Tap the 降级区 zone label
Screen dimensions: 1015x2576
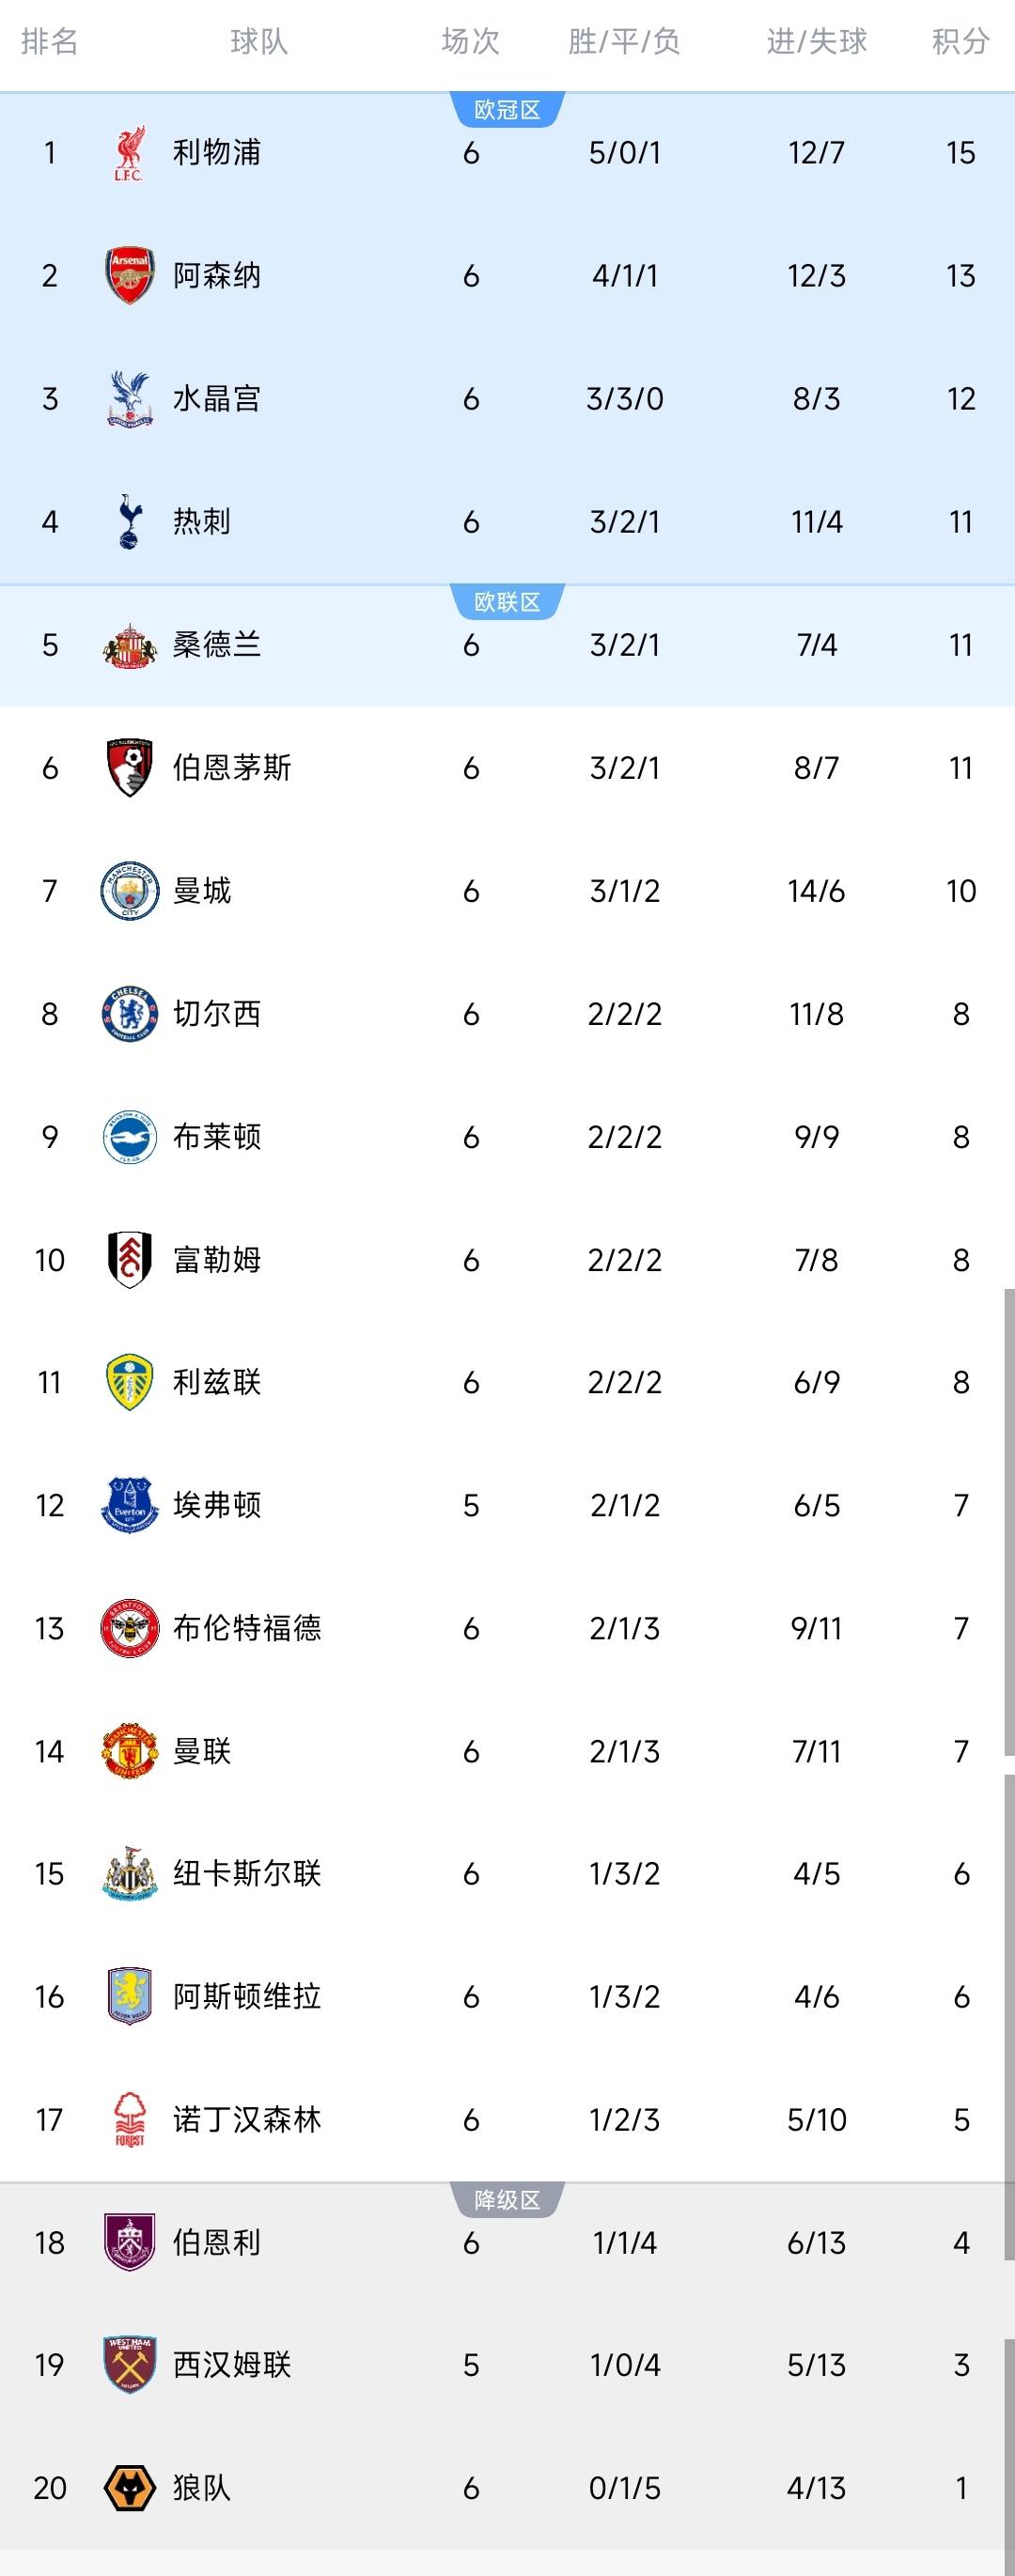point(507,2200)
